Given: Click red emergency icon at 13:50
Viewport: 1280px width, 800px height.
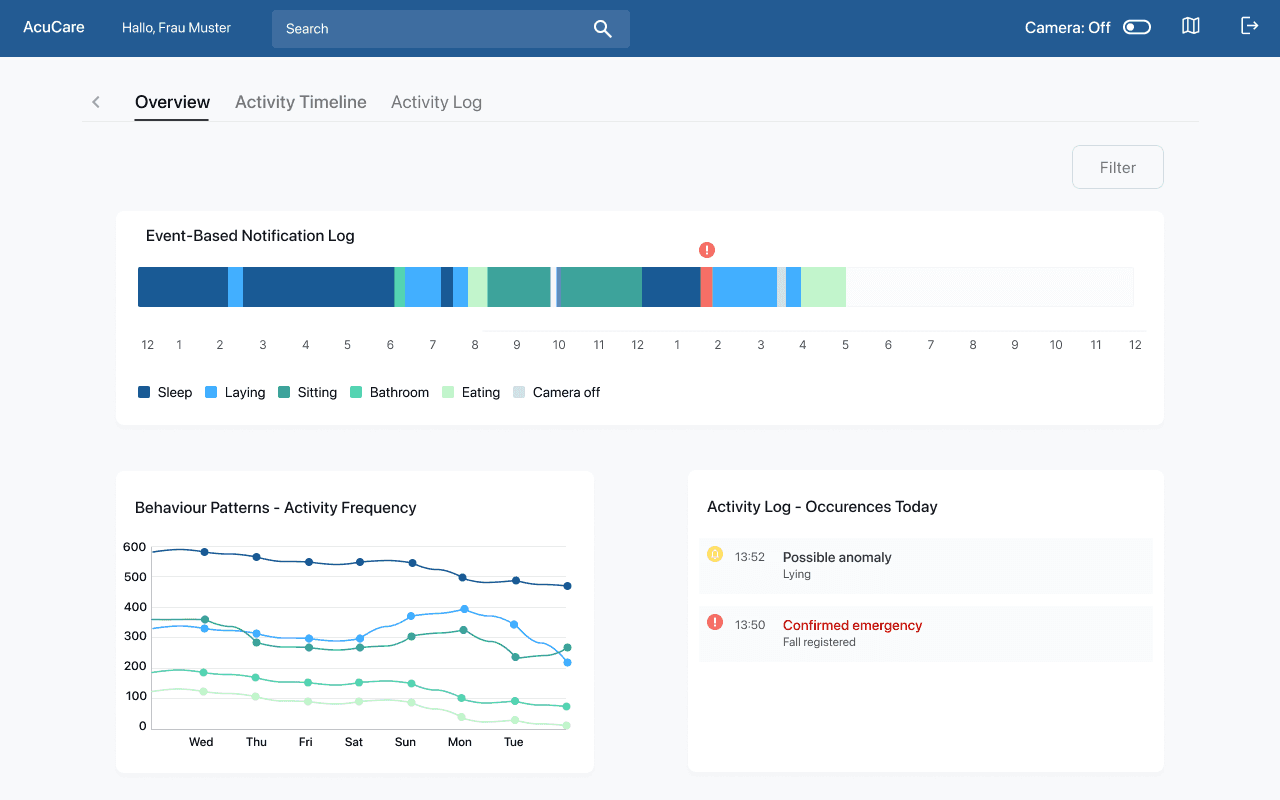Looking at the screenshot, I should tap(714, 622).
